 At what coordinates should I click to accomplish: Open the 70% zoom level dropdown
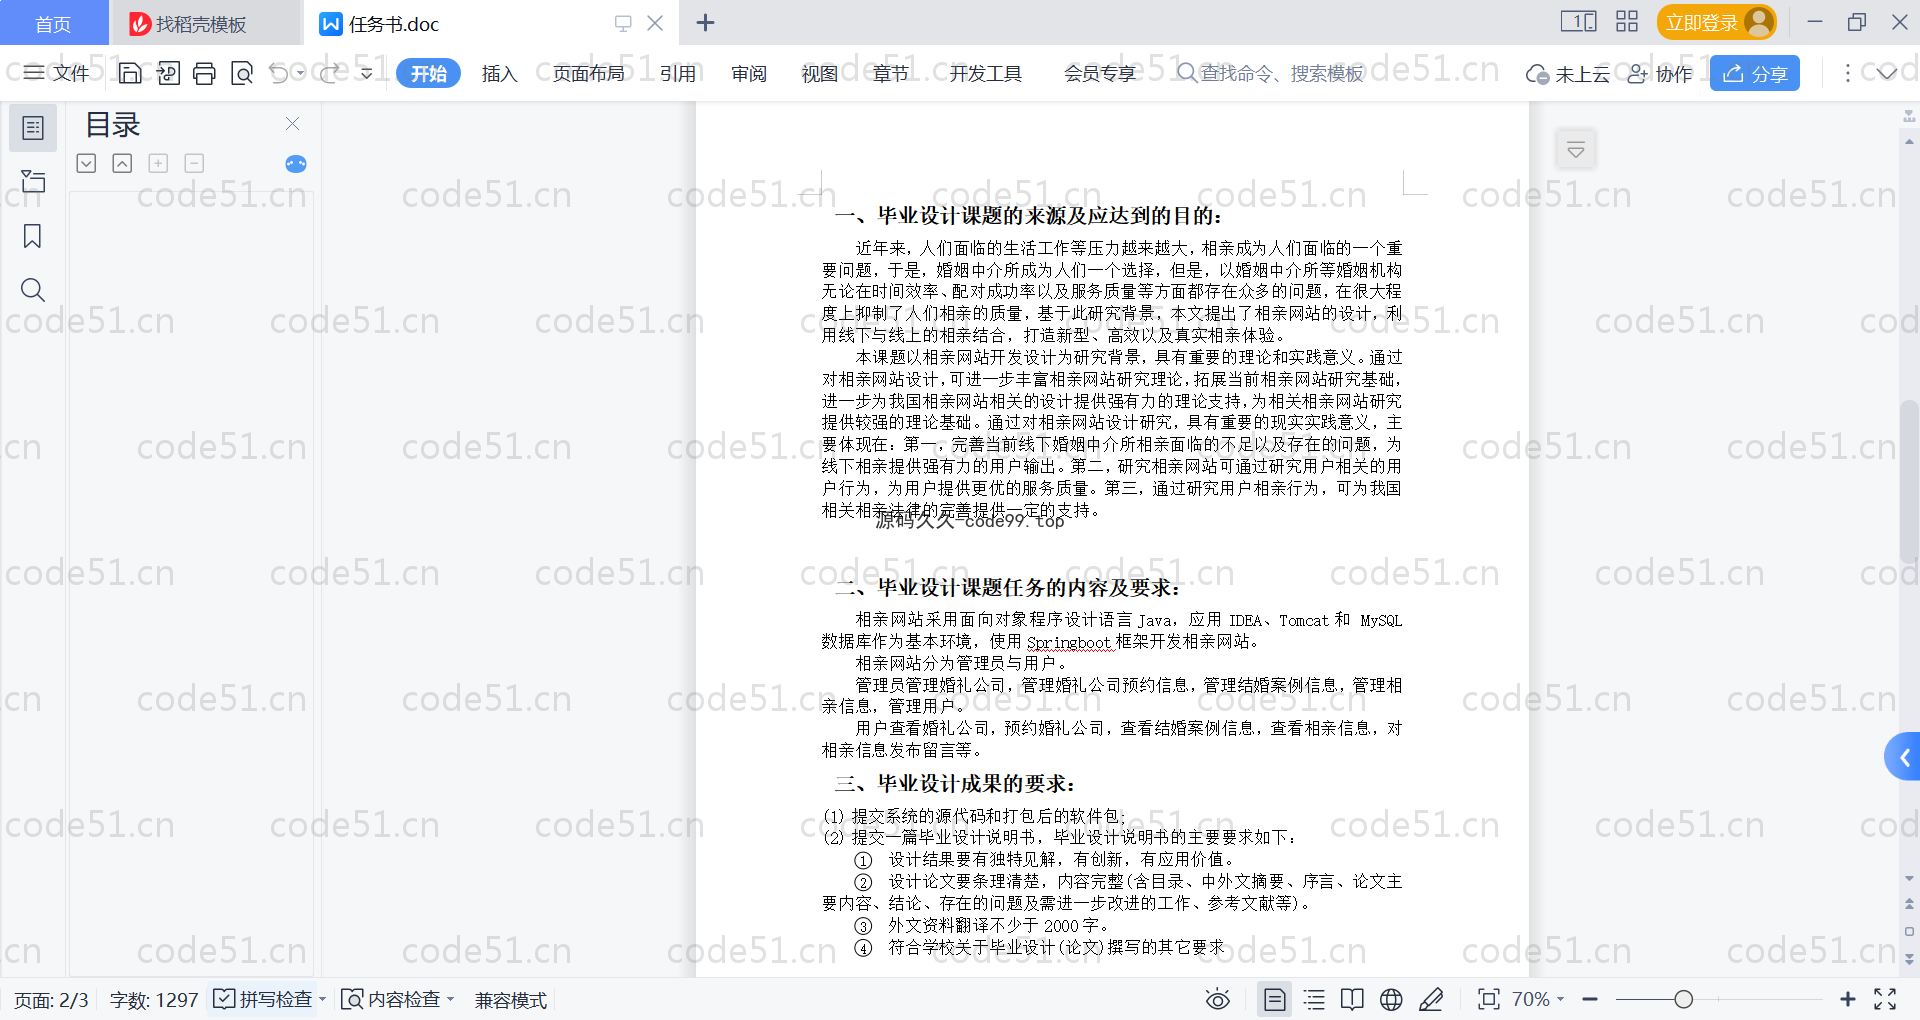tap(1538, 999)
